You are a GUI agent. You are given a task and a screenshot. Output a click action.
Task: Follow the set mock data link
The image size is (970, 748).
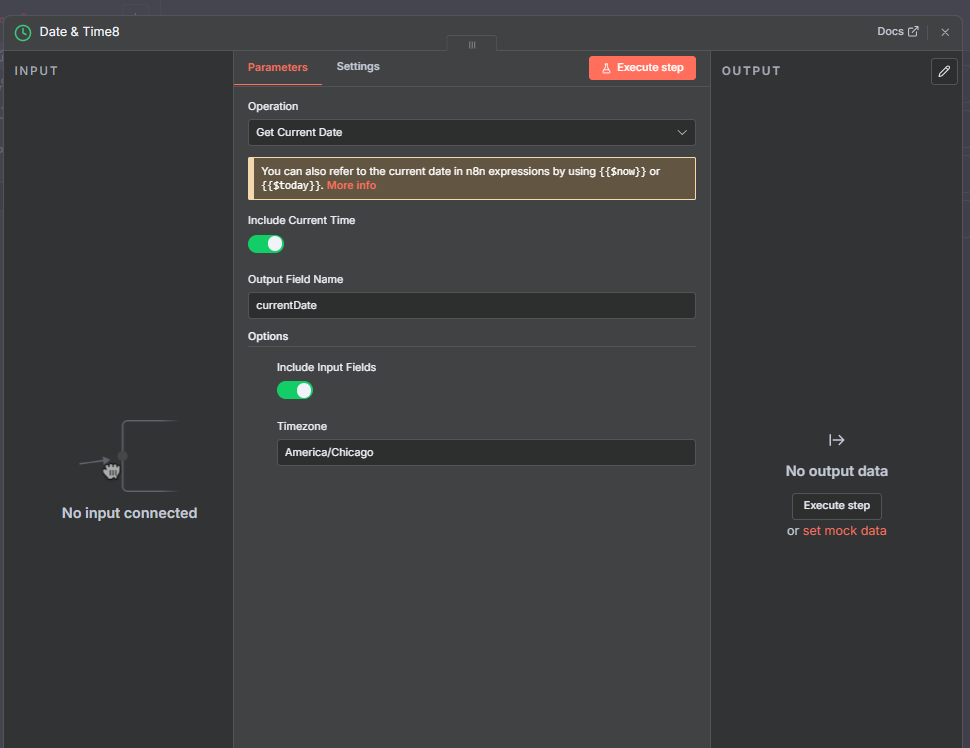844,531
